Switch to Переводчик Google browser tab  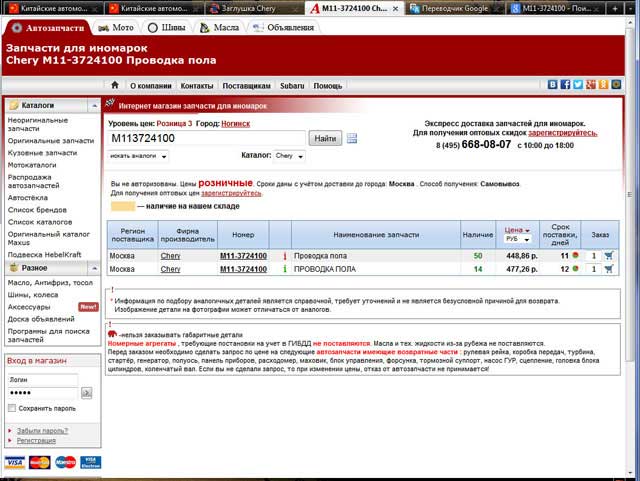[x=454, y=8]
